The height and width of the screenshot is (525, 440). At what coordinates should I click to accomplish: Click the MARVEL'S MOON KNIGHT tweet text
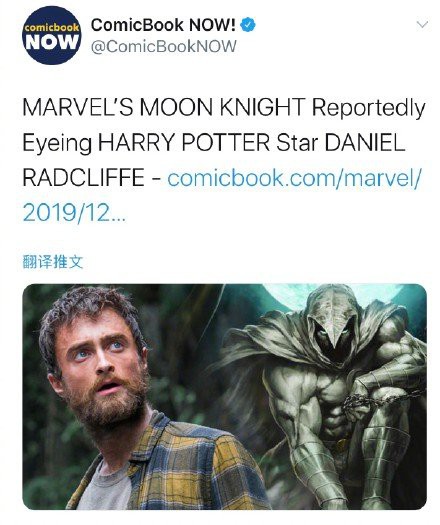pyautogui.click(x=164, y=107)
